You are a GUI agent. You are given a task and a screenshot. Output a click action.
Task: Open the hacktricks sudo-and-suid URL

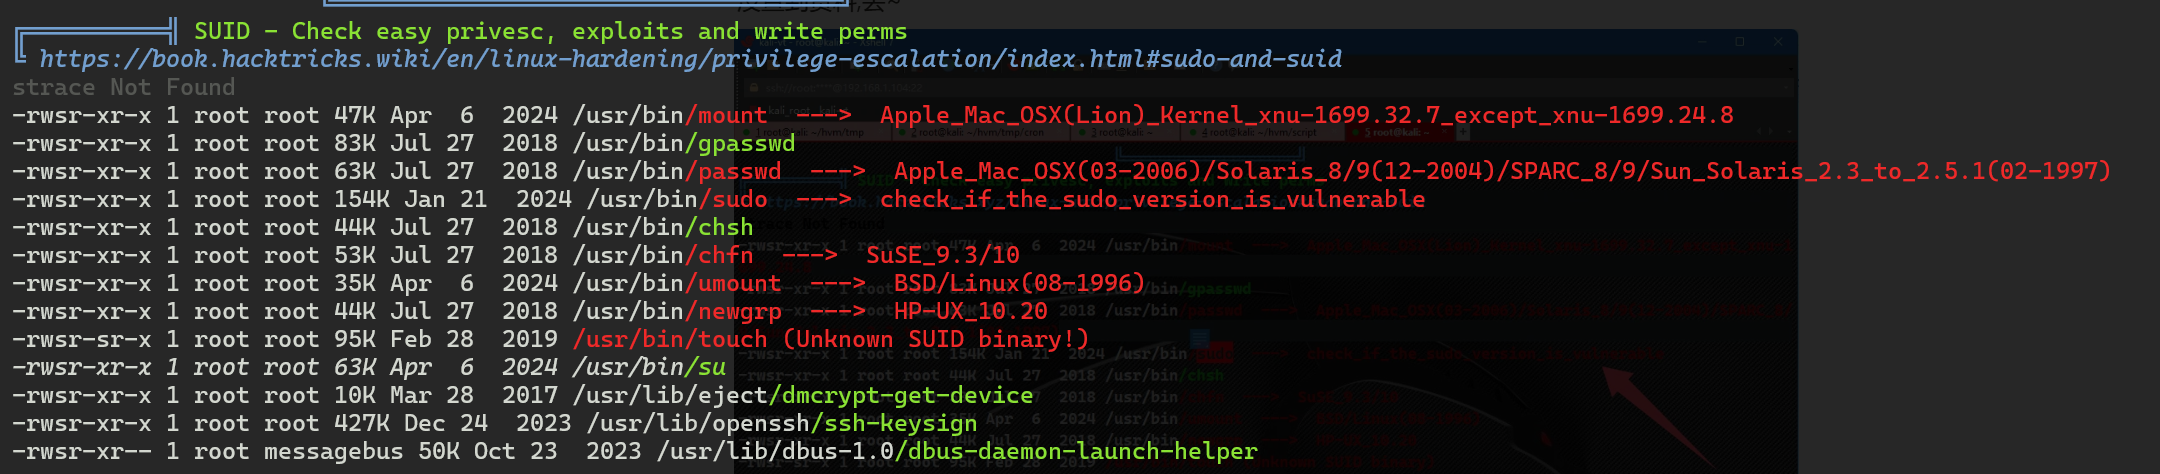(x=690, y=59)
